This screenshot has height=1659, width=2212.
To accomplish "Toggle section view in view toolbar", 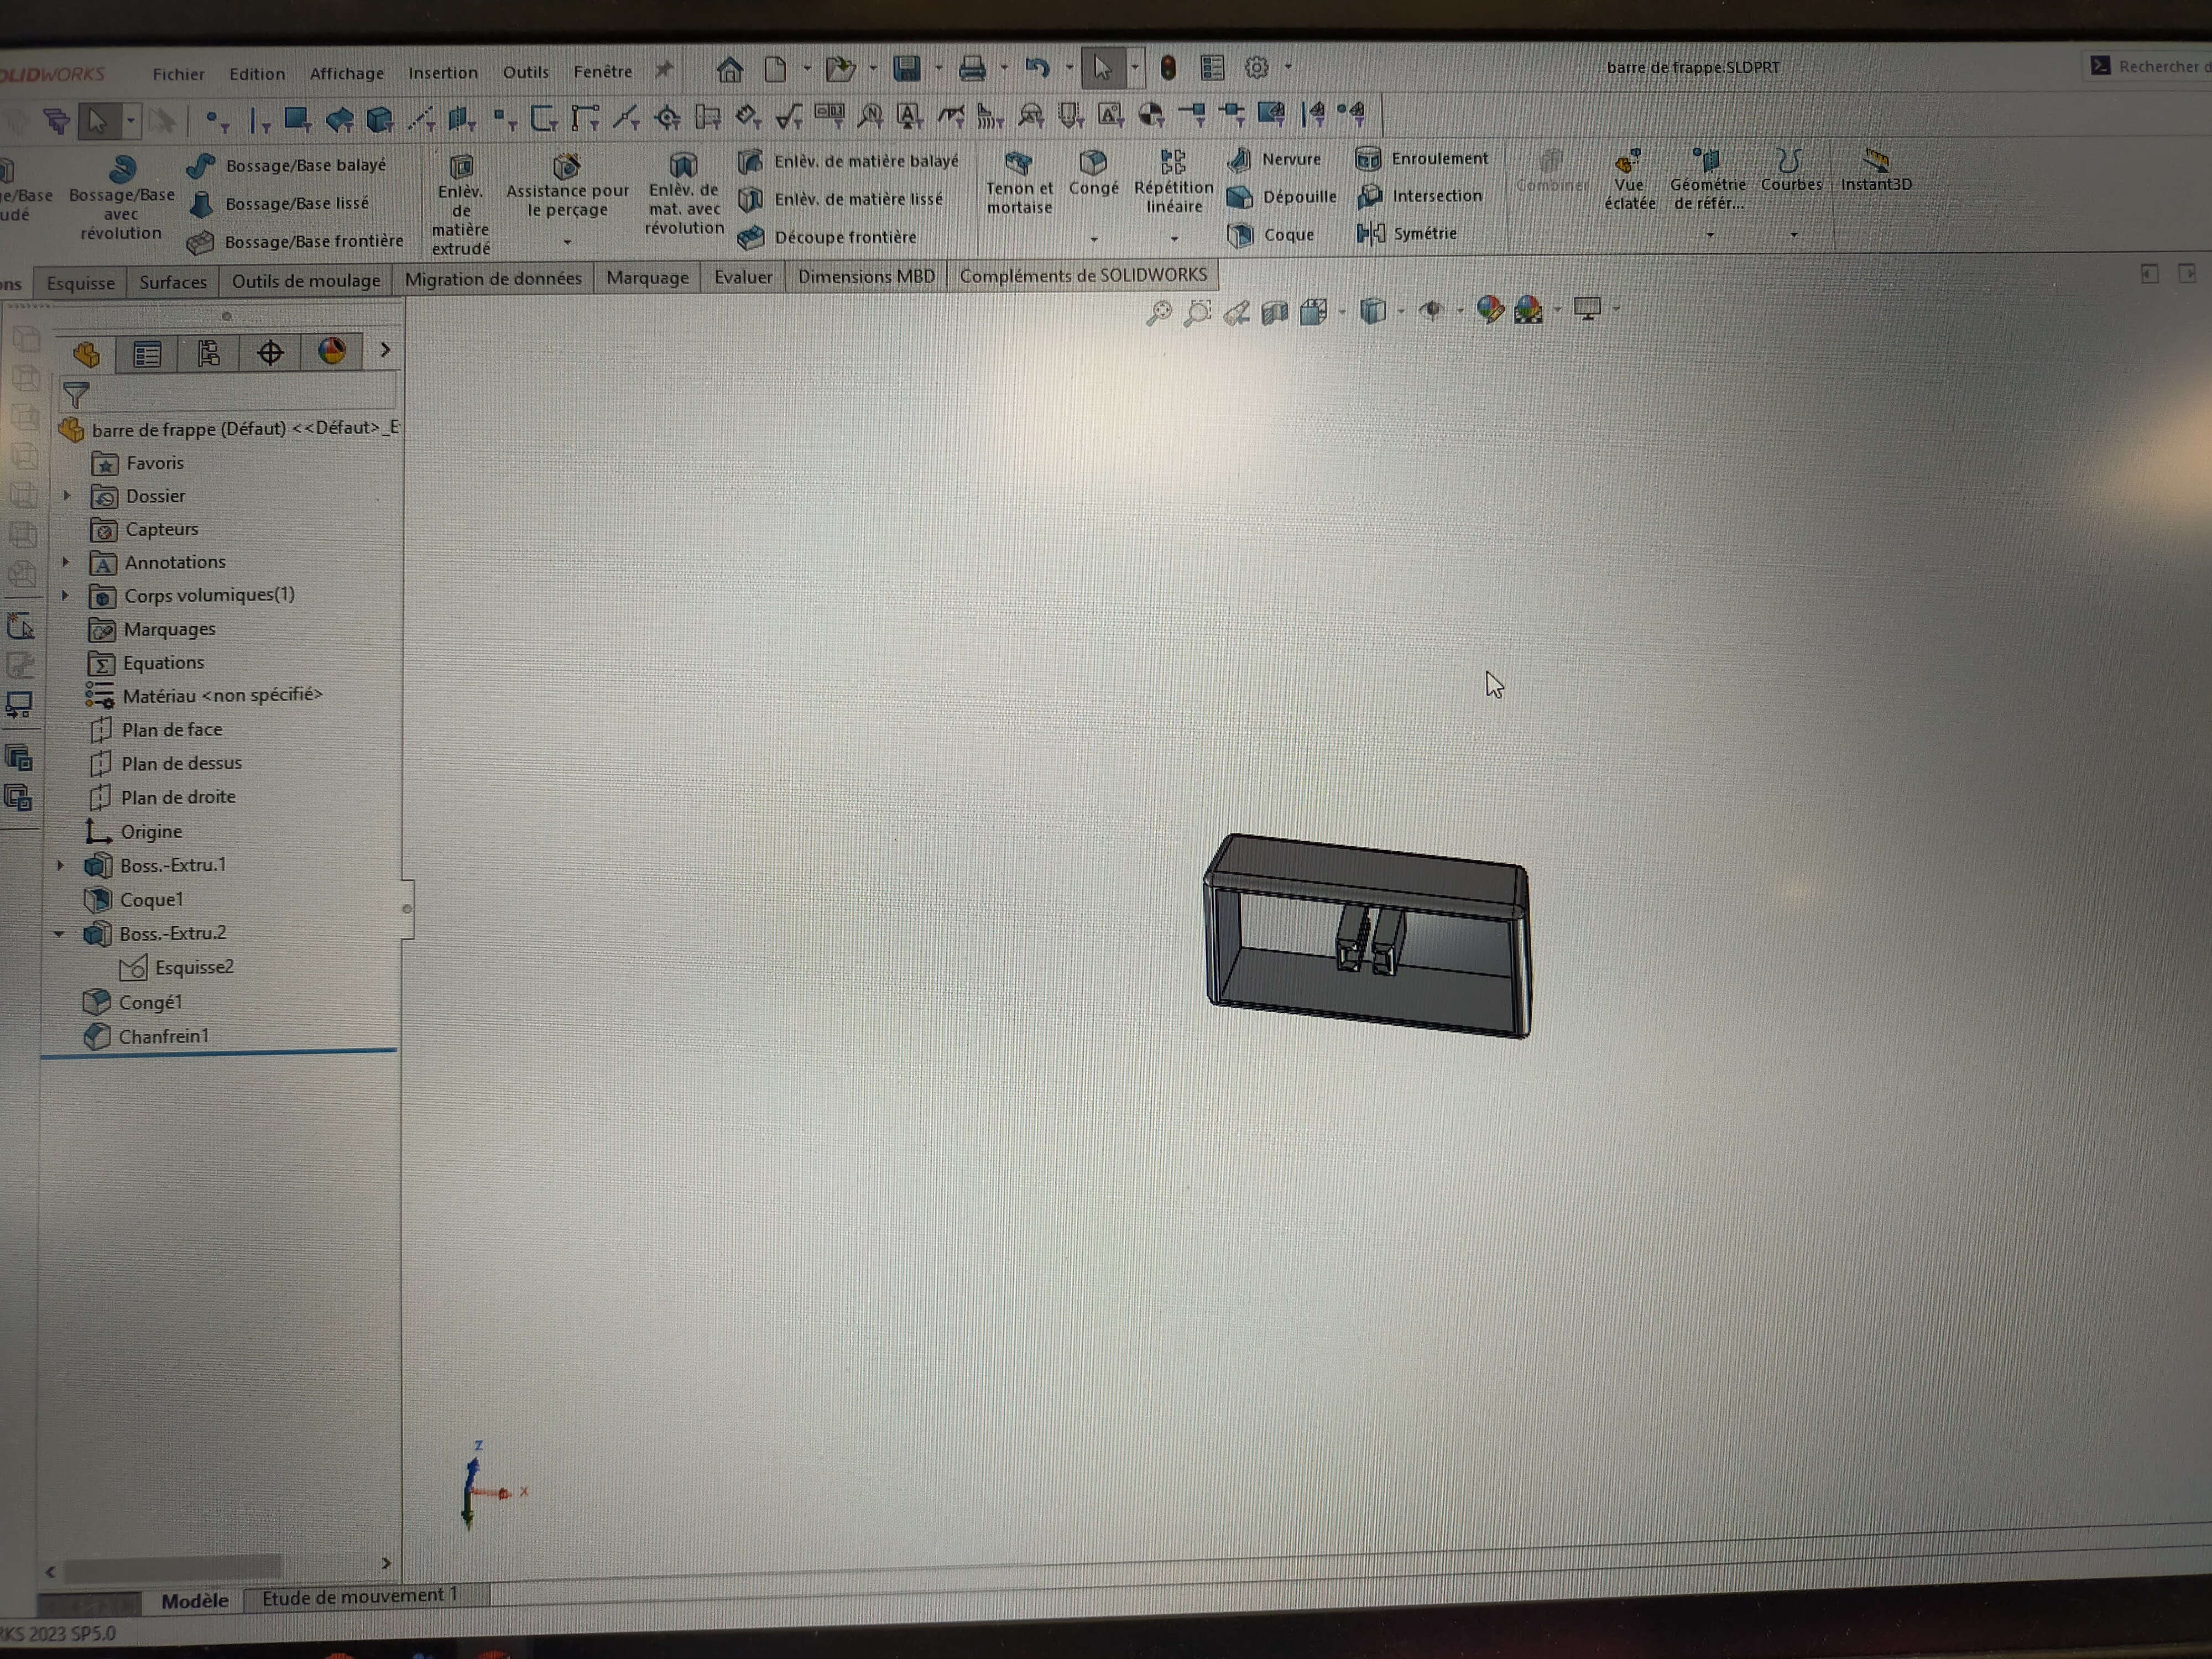I will point(1274,313).
